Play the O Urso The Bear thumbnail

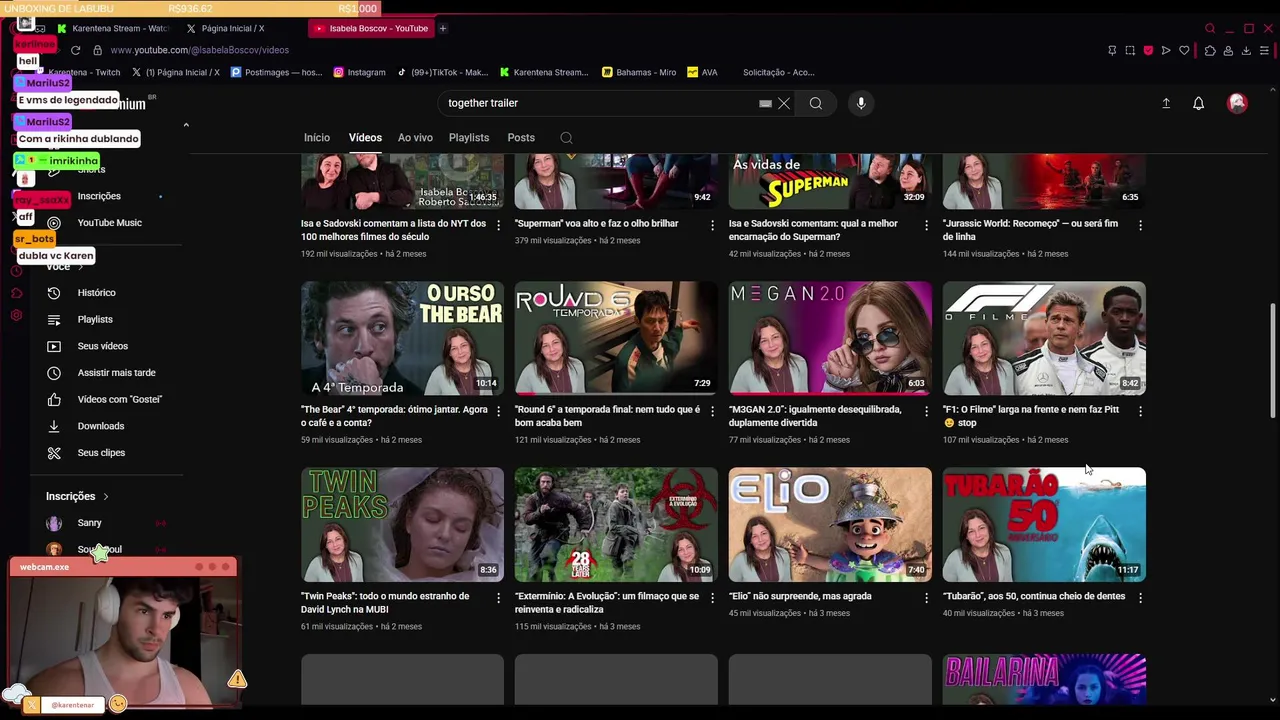(x=402, y=338)
